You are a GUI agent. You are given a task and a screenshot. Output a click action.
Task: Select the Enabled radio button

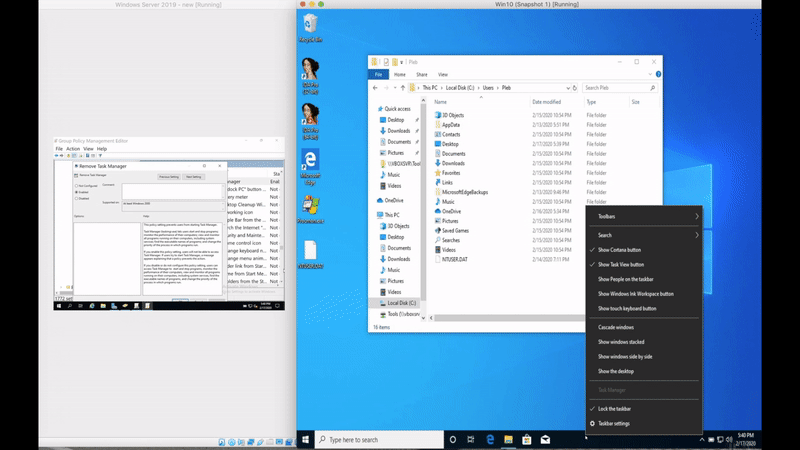[77, 192]
